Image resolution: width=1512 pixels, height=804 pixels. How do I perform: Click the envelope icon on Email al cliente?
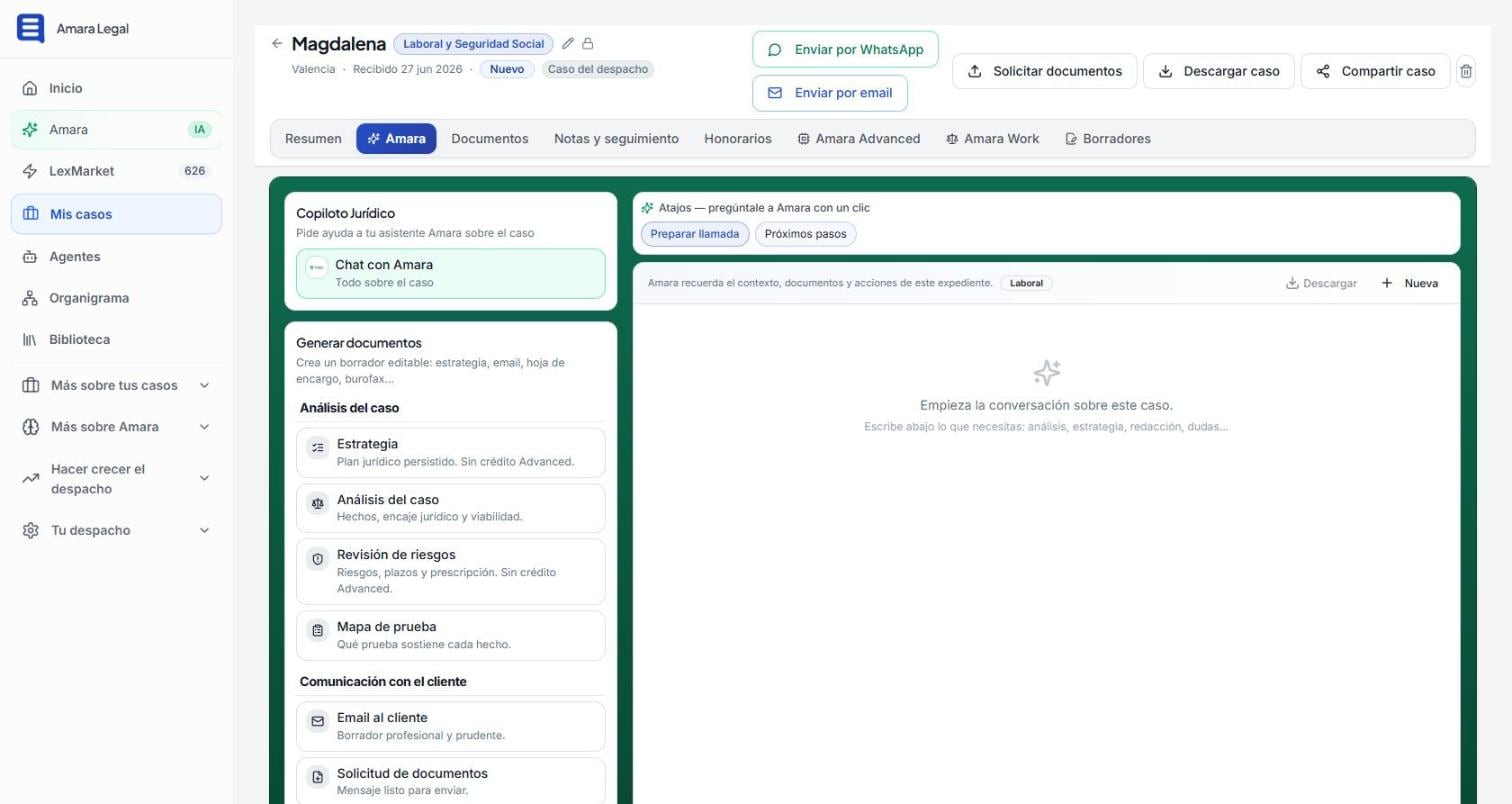click(x=318, y=722)
